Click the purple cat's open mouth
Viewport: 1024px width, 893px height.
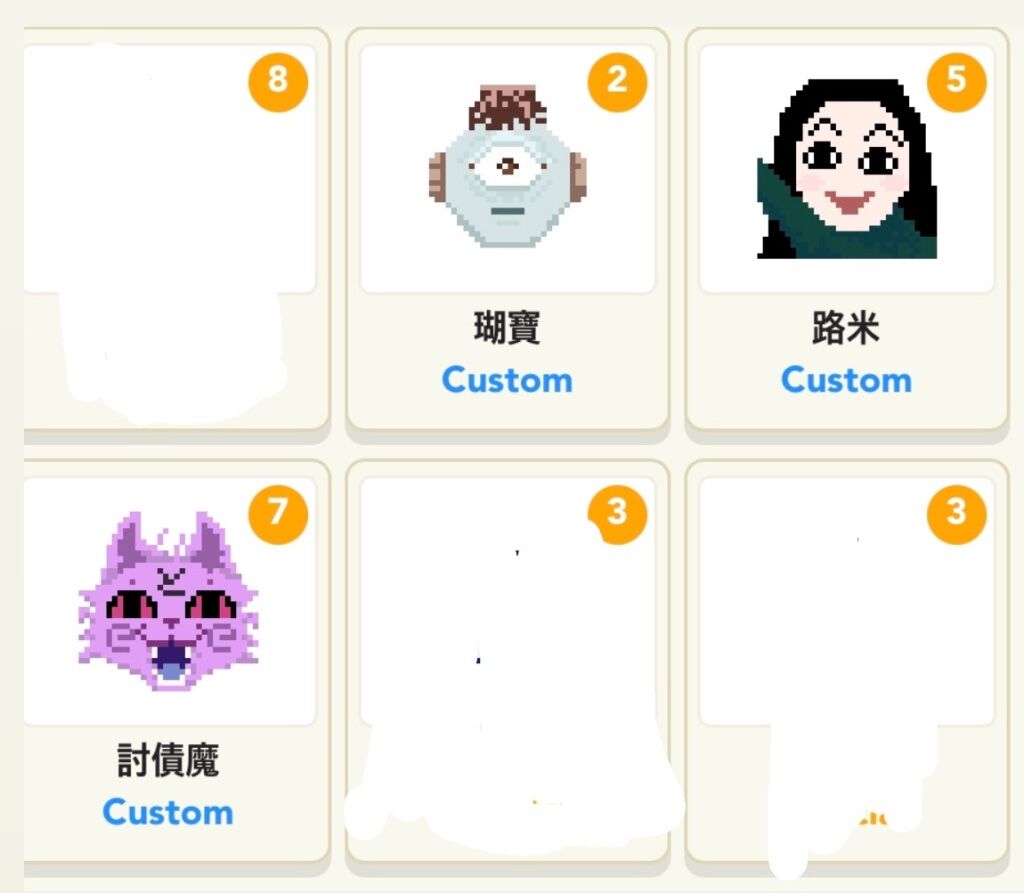click(x=171, y=661)
